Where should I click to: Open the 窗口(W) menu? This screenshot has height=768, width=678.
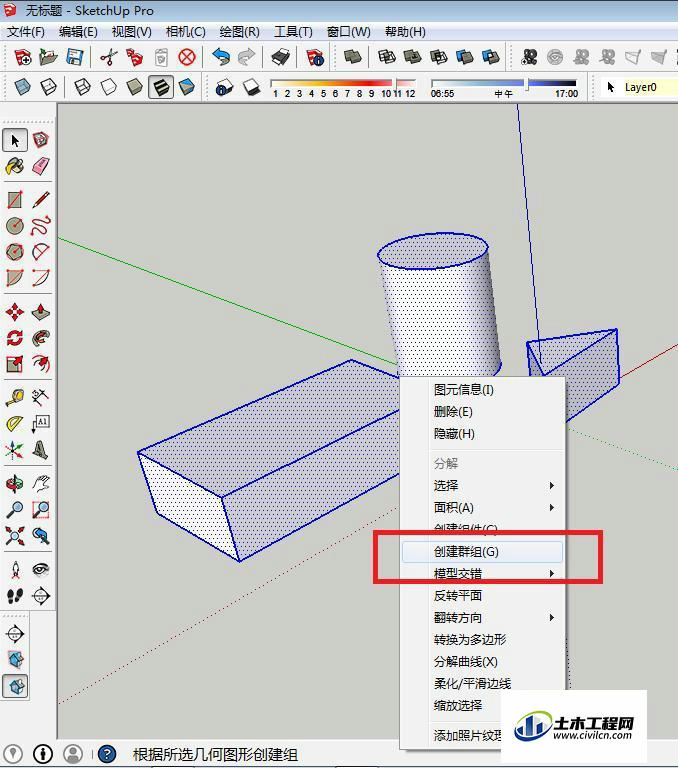pos(348,32)
